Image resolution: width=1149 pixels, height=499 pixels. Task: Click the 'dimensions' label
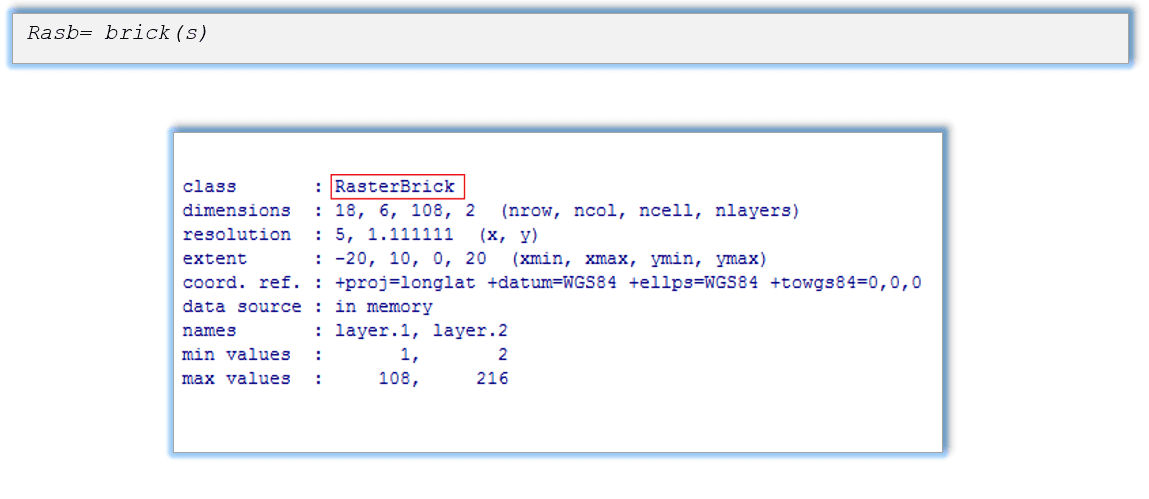point(236,210)
